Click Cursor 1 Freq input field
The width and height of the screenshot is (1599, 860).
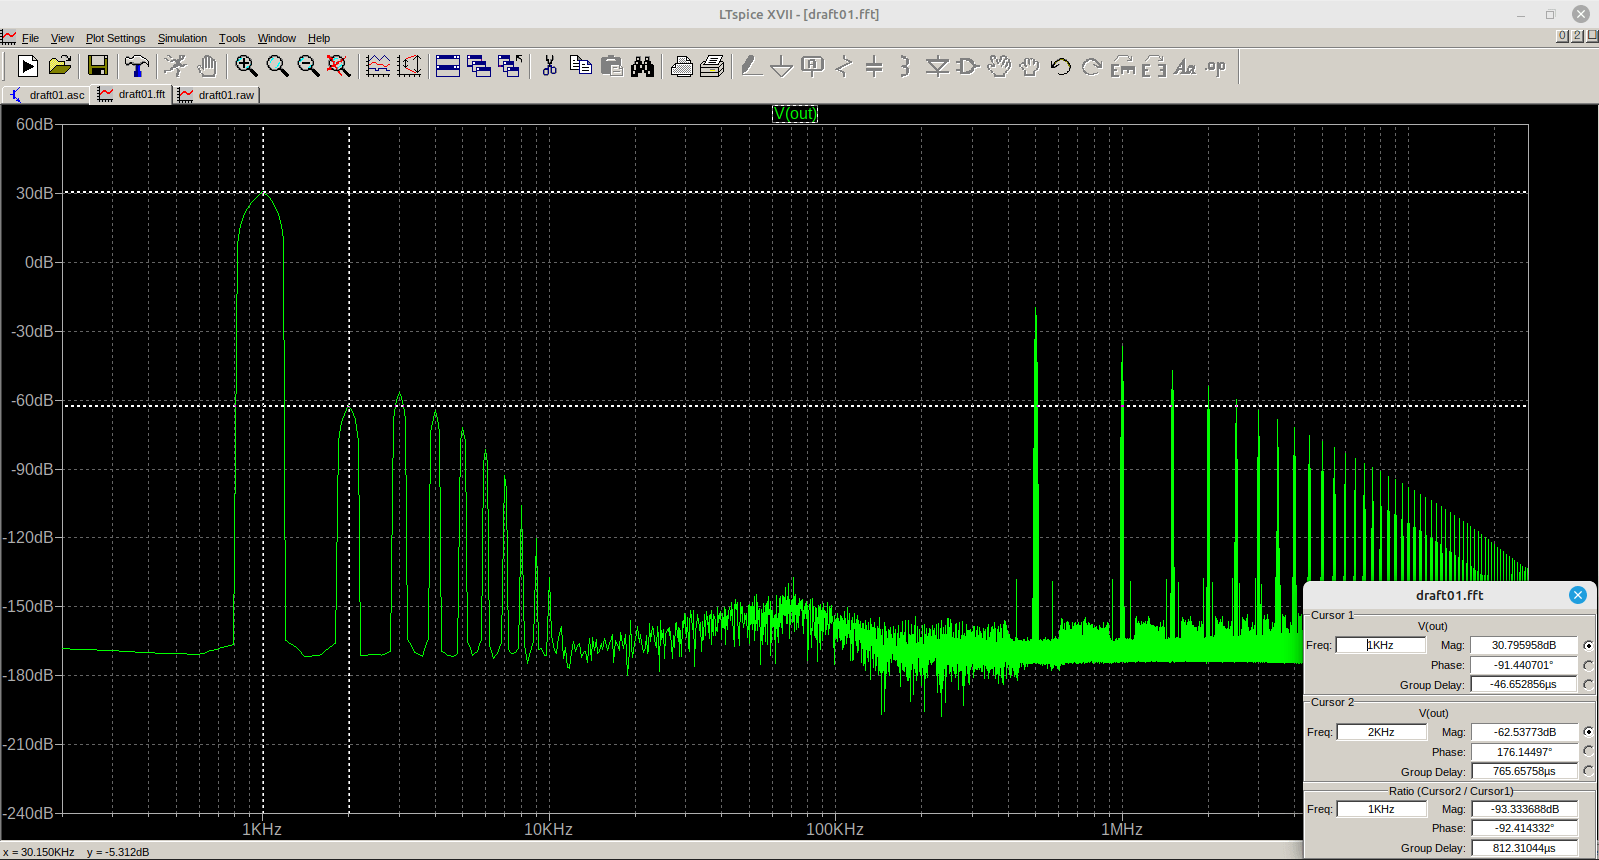pos(1381,645)
